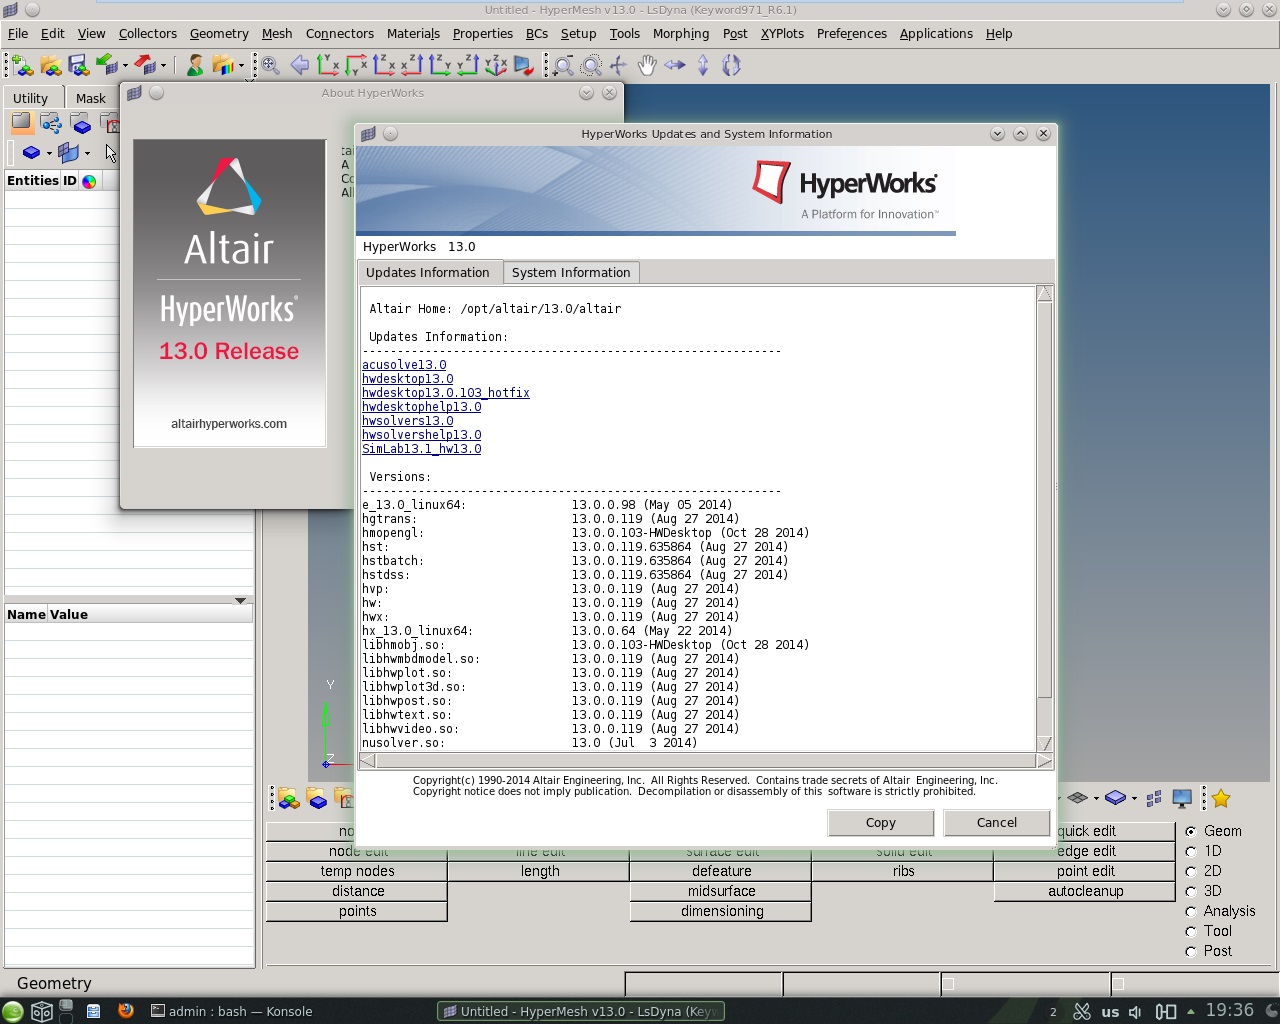Open the Morphing menu
The image size is (1280, 1024).
(681, 33)
